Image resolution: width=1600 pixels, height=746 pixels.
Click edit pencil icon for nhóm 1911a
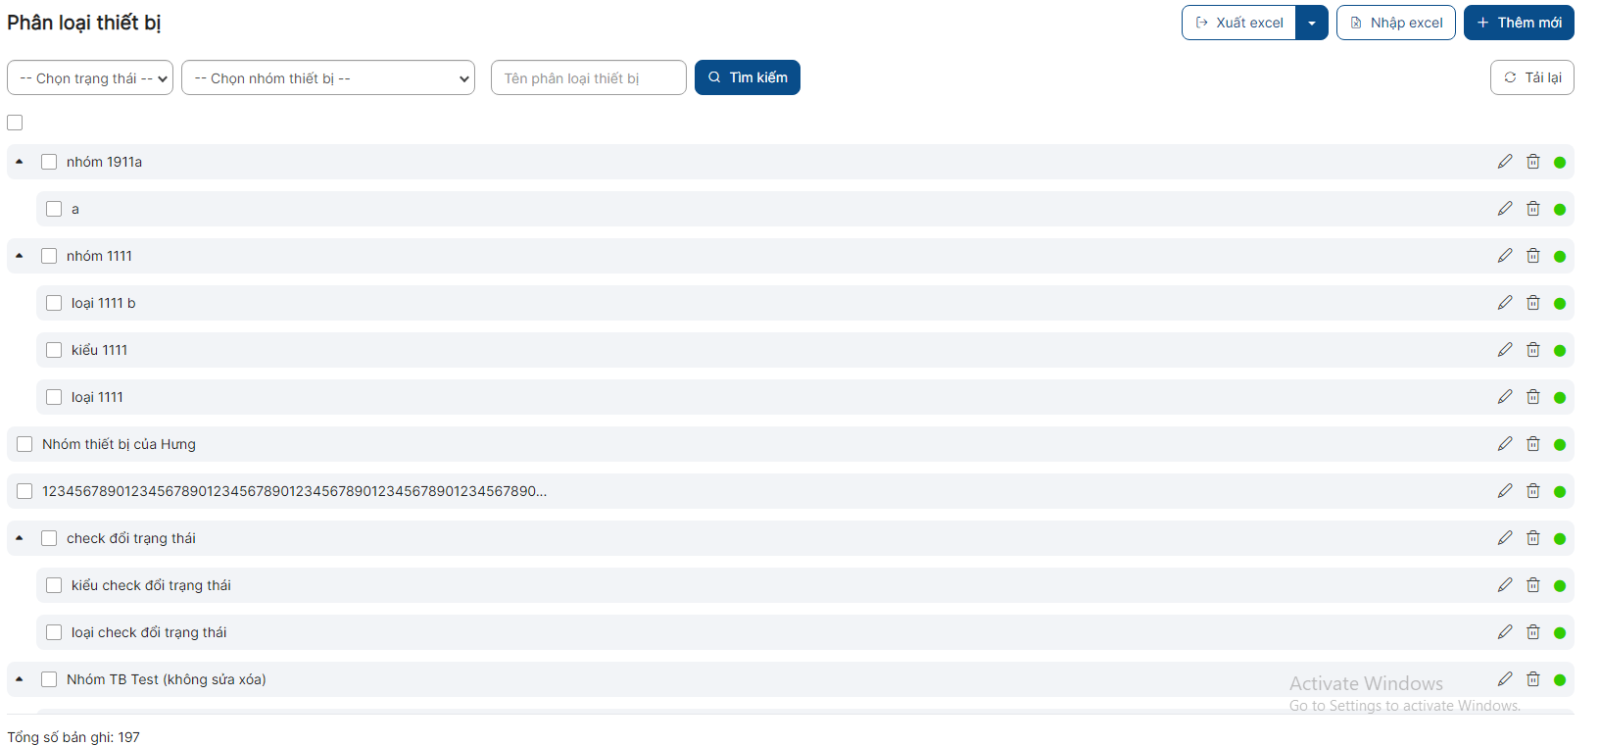[x=1504, y=162]
